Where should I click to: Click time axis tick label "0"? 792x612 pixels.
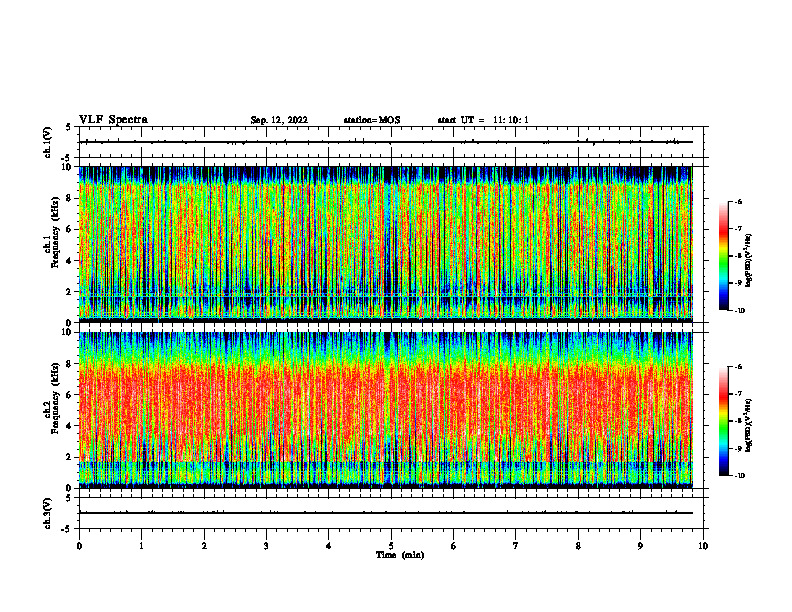click(79, 546)
